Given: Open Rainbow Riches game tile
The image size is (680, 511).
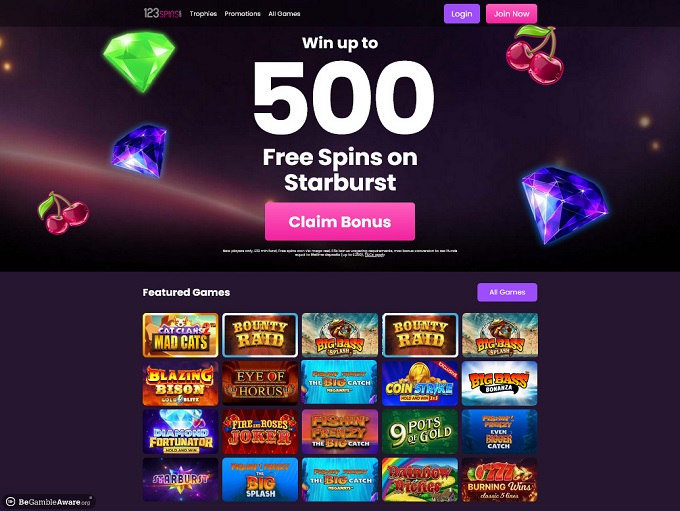Looking at the screenshot, I should point(420,480).
